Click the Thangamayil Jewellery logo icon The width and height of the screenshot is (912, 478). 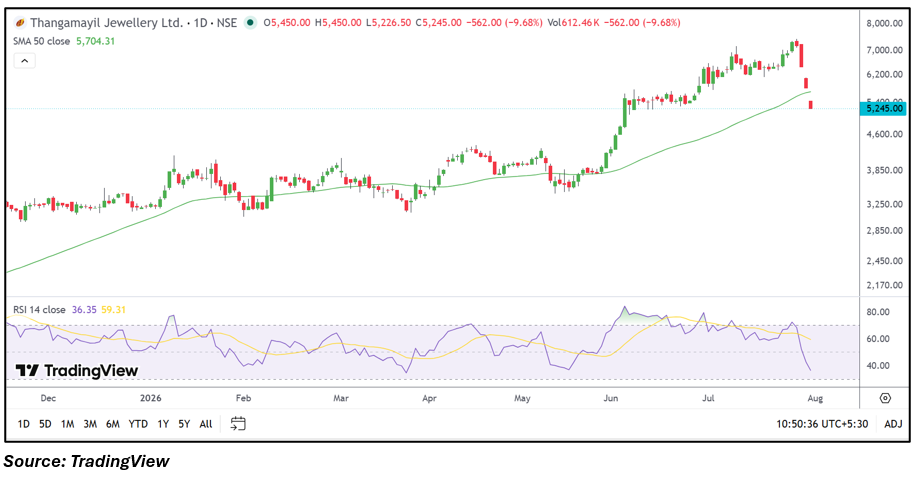point(20,23)
